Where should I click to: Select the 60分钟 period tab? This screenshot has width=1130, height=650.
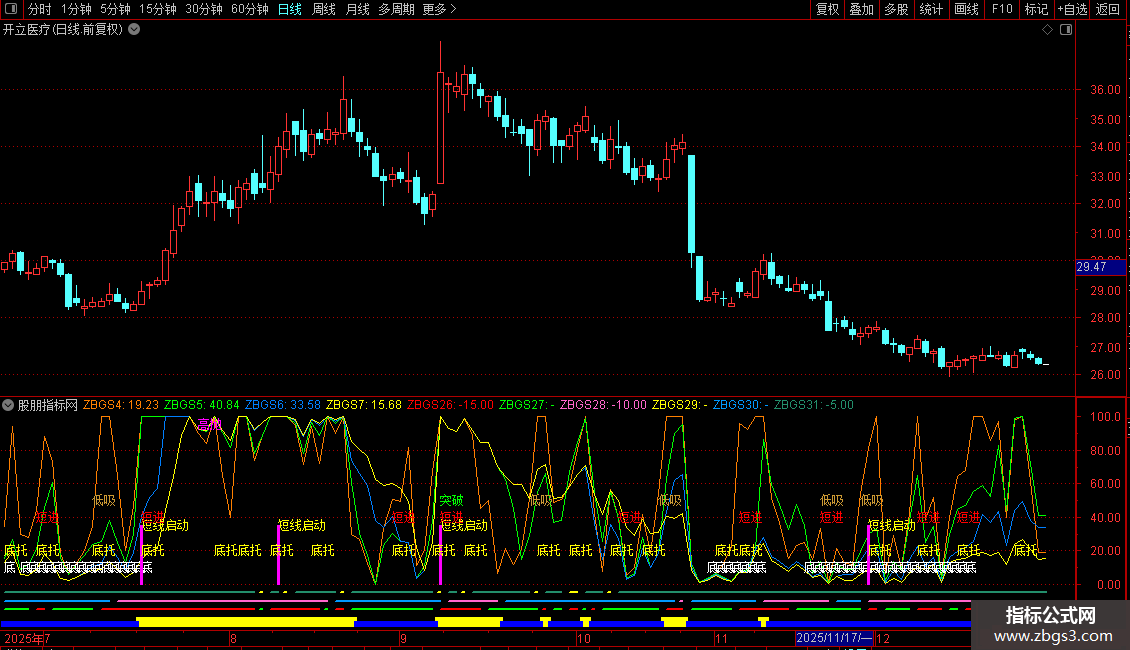(250, 9)
